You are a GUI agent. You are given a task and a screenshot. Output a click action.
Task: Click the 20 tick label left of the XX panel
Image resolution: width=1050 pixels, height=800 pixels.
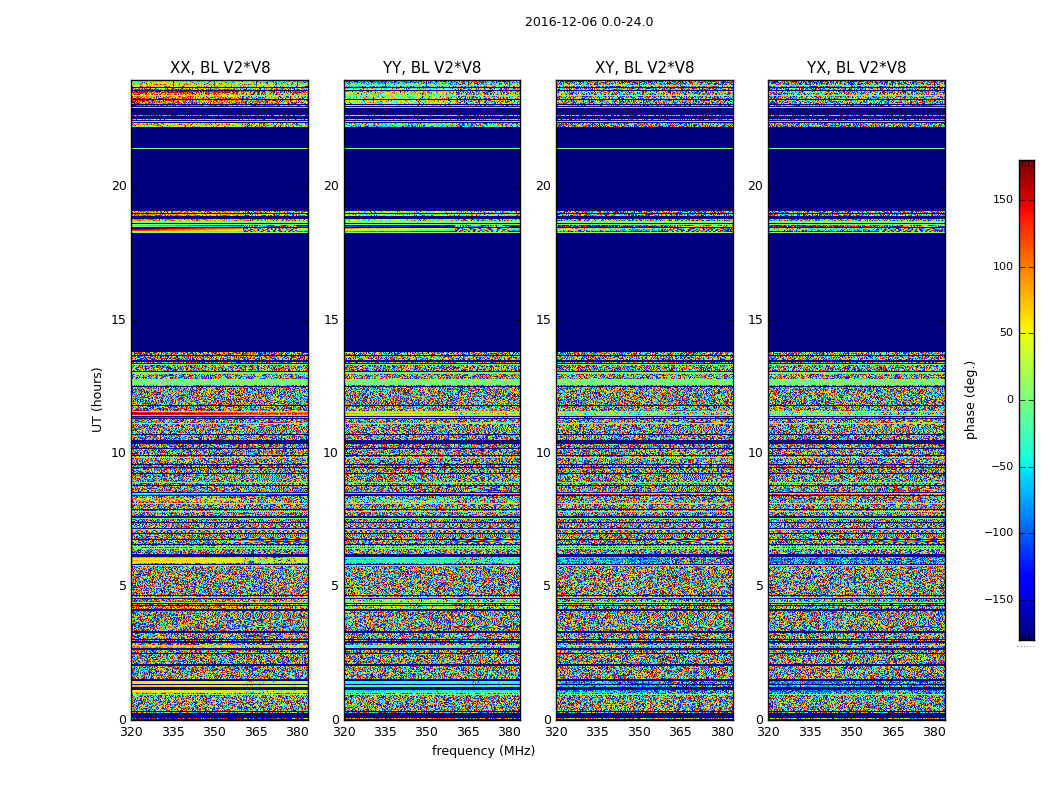(x=119, y=186)
